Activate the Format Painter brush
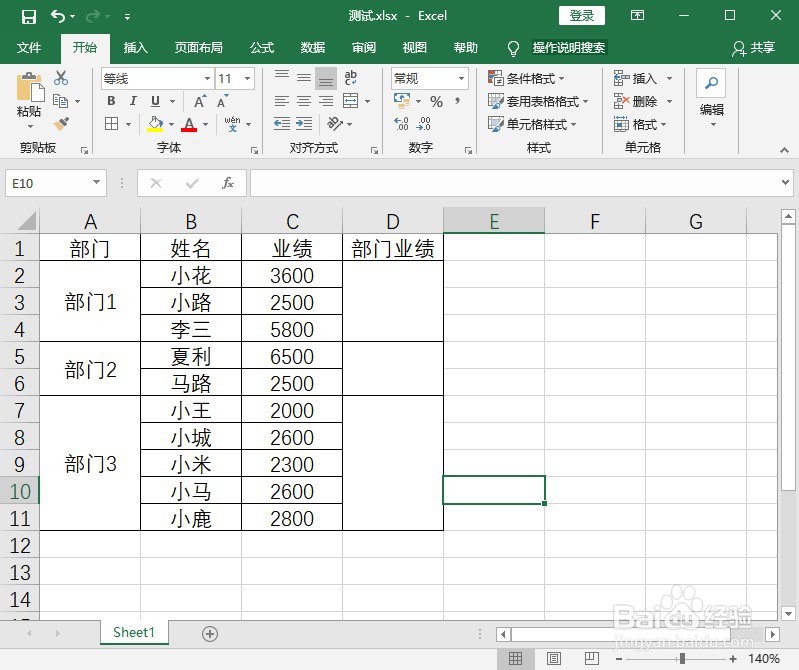This screenshot has width=799, height=670. pos(61,124)
